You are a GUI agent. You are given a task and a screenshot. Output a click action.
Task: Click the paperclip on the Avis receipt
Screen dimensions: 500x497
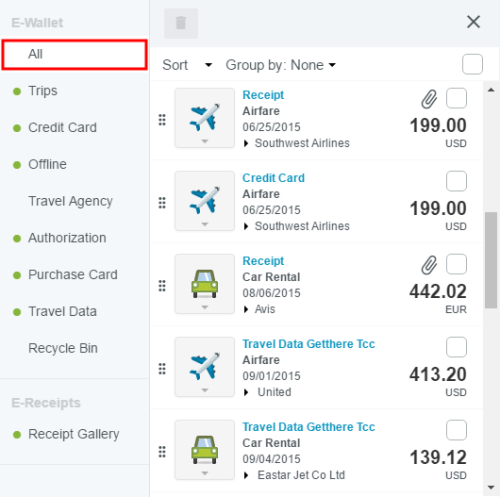click(429, 265)
